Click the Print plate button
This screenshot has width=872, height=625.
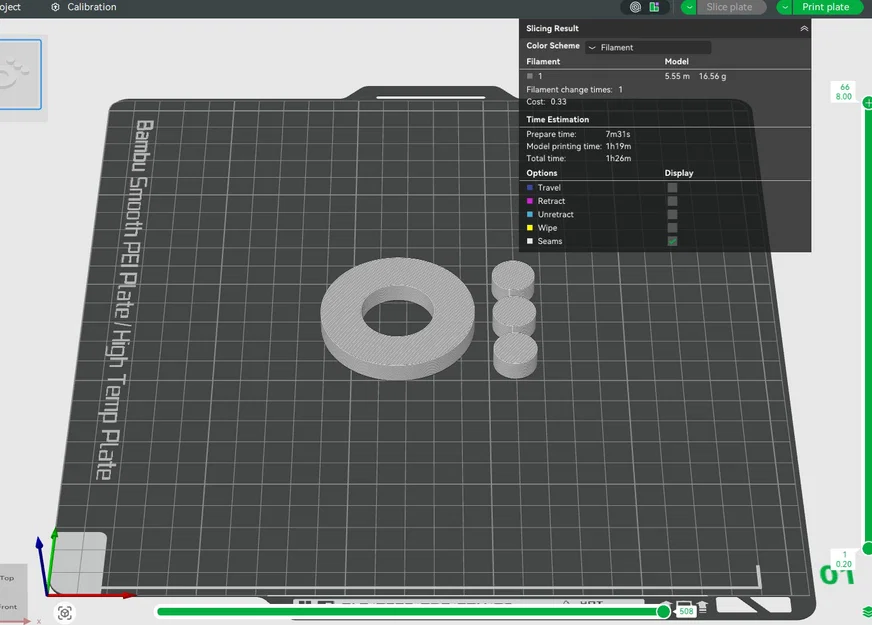[x=826, y=7]
